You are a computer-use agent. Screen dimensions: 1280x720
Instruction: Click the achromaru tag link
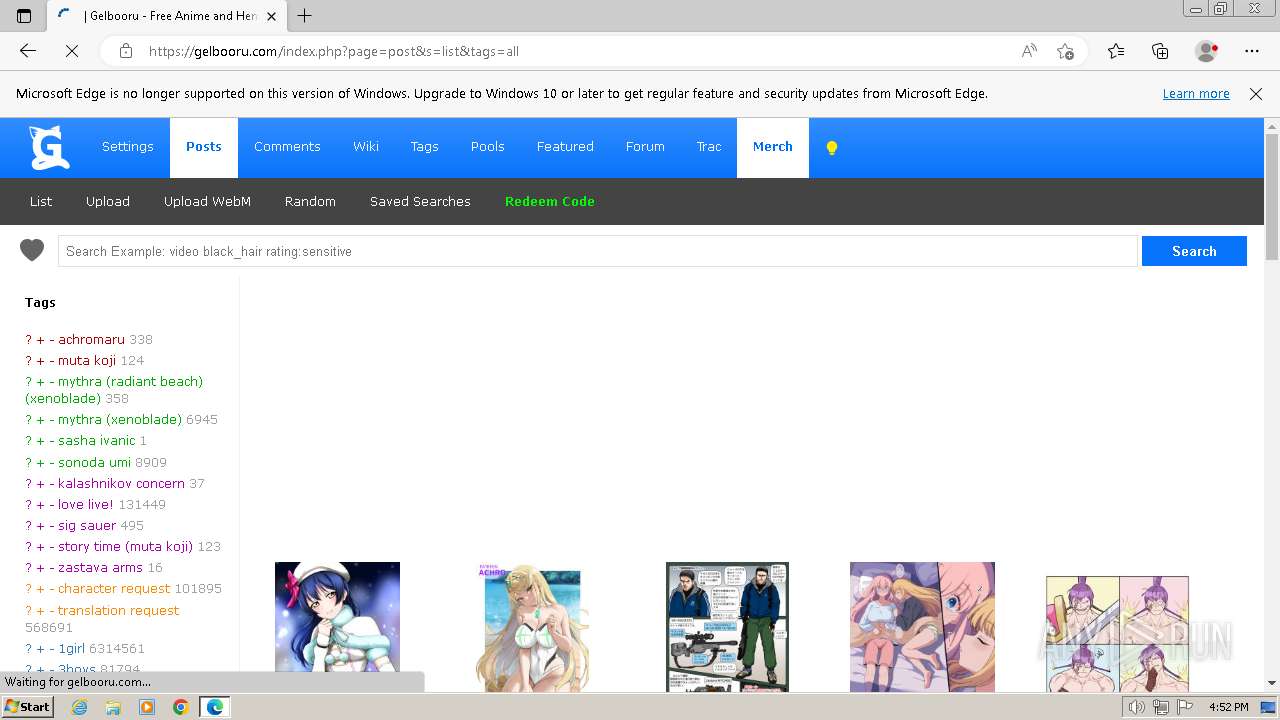click(x=91, y=339)
